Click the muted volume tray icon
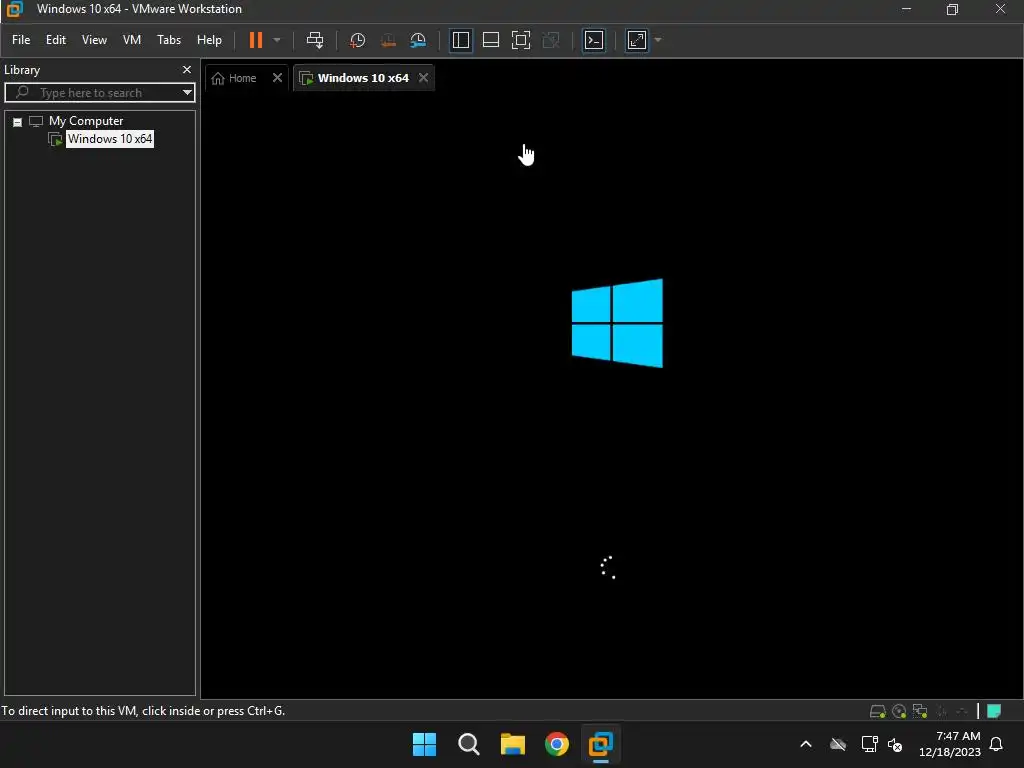This screenshot has height=768, width=1024. [895, 744]
